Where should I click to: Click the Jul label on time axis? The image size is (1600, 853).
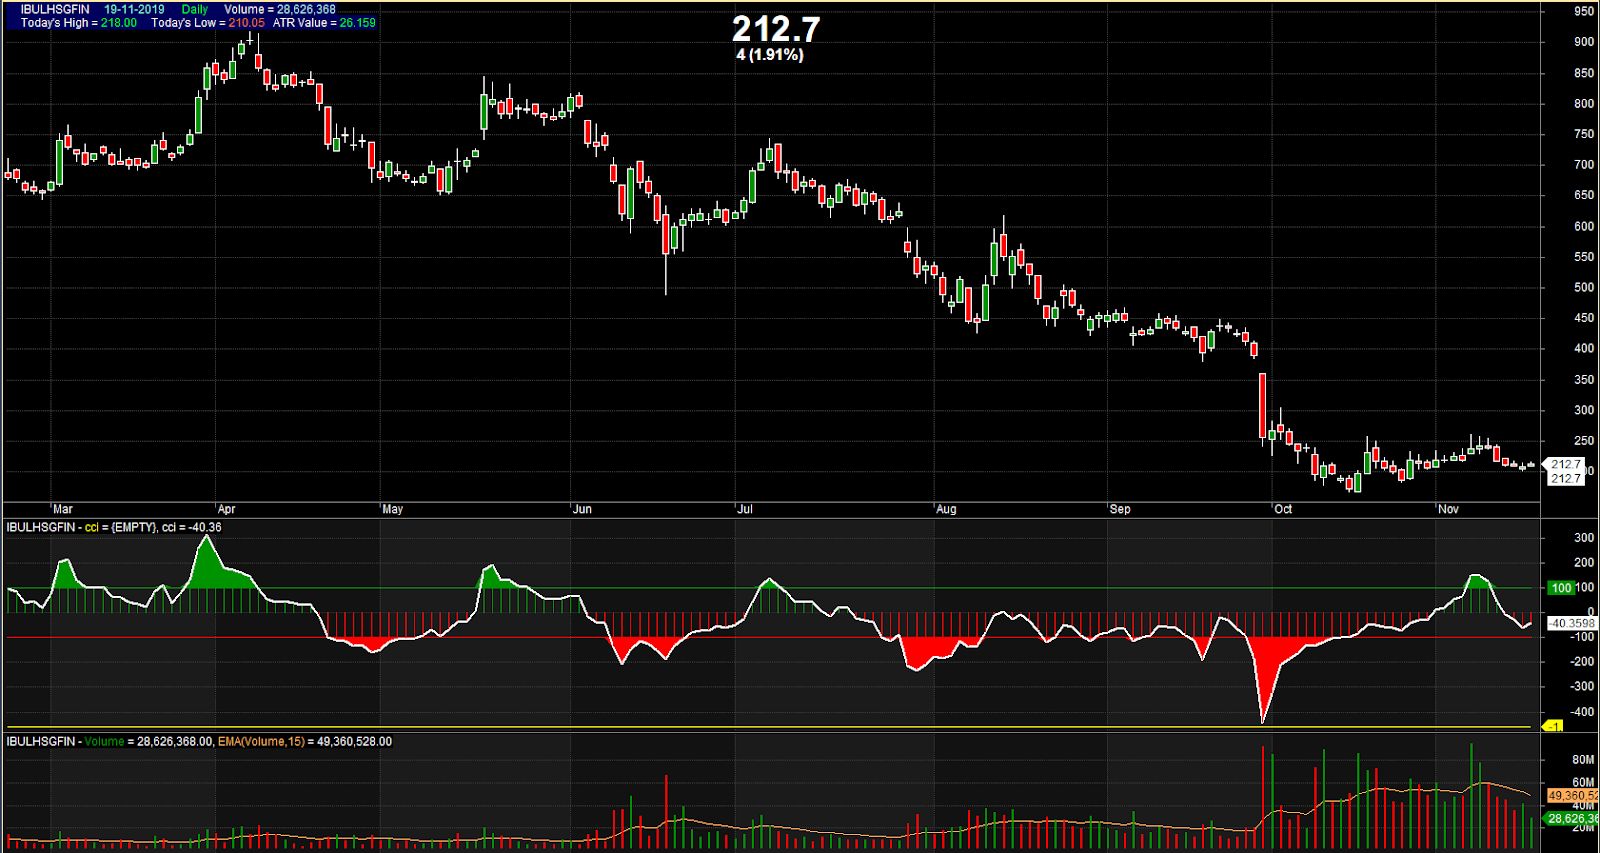pyautogui.click(x=745, y=509)
